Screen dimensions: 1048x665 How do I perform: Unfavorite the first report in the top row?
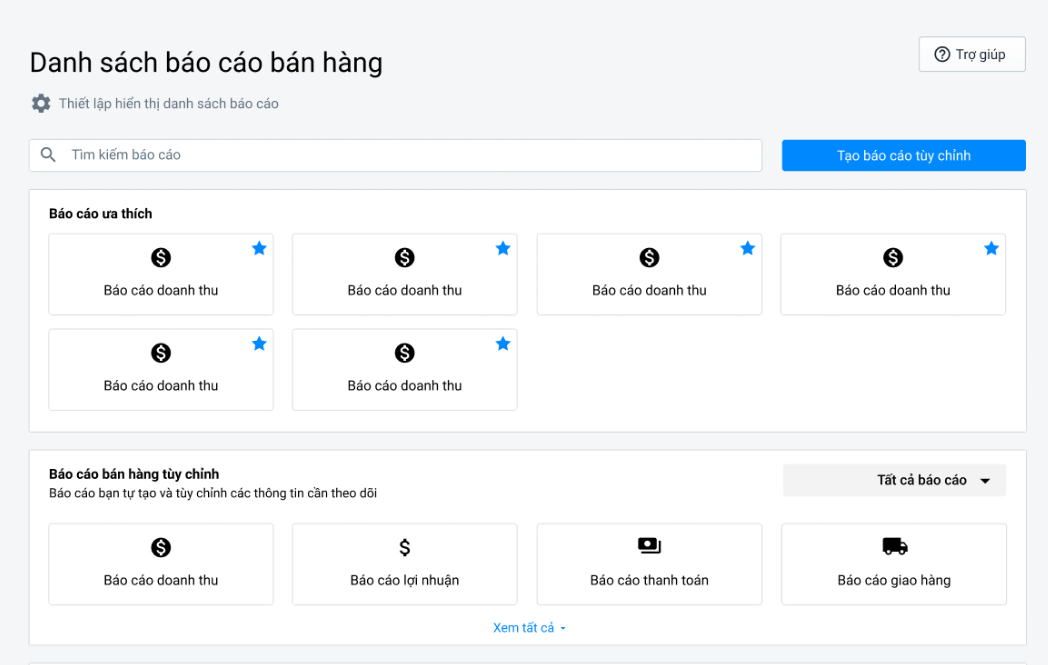pos(259,248)
